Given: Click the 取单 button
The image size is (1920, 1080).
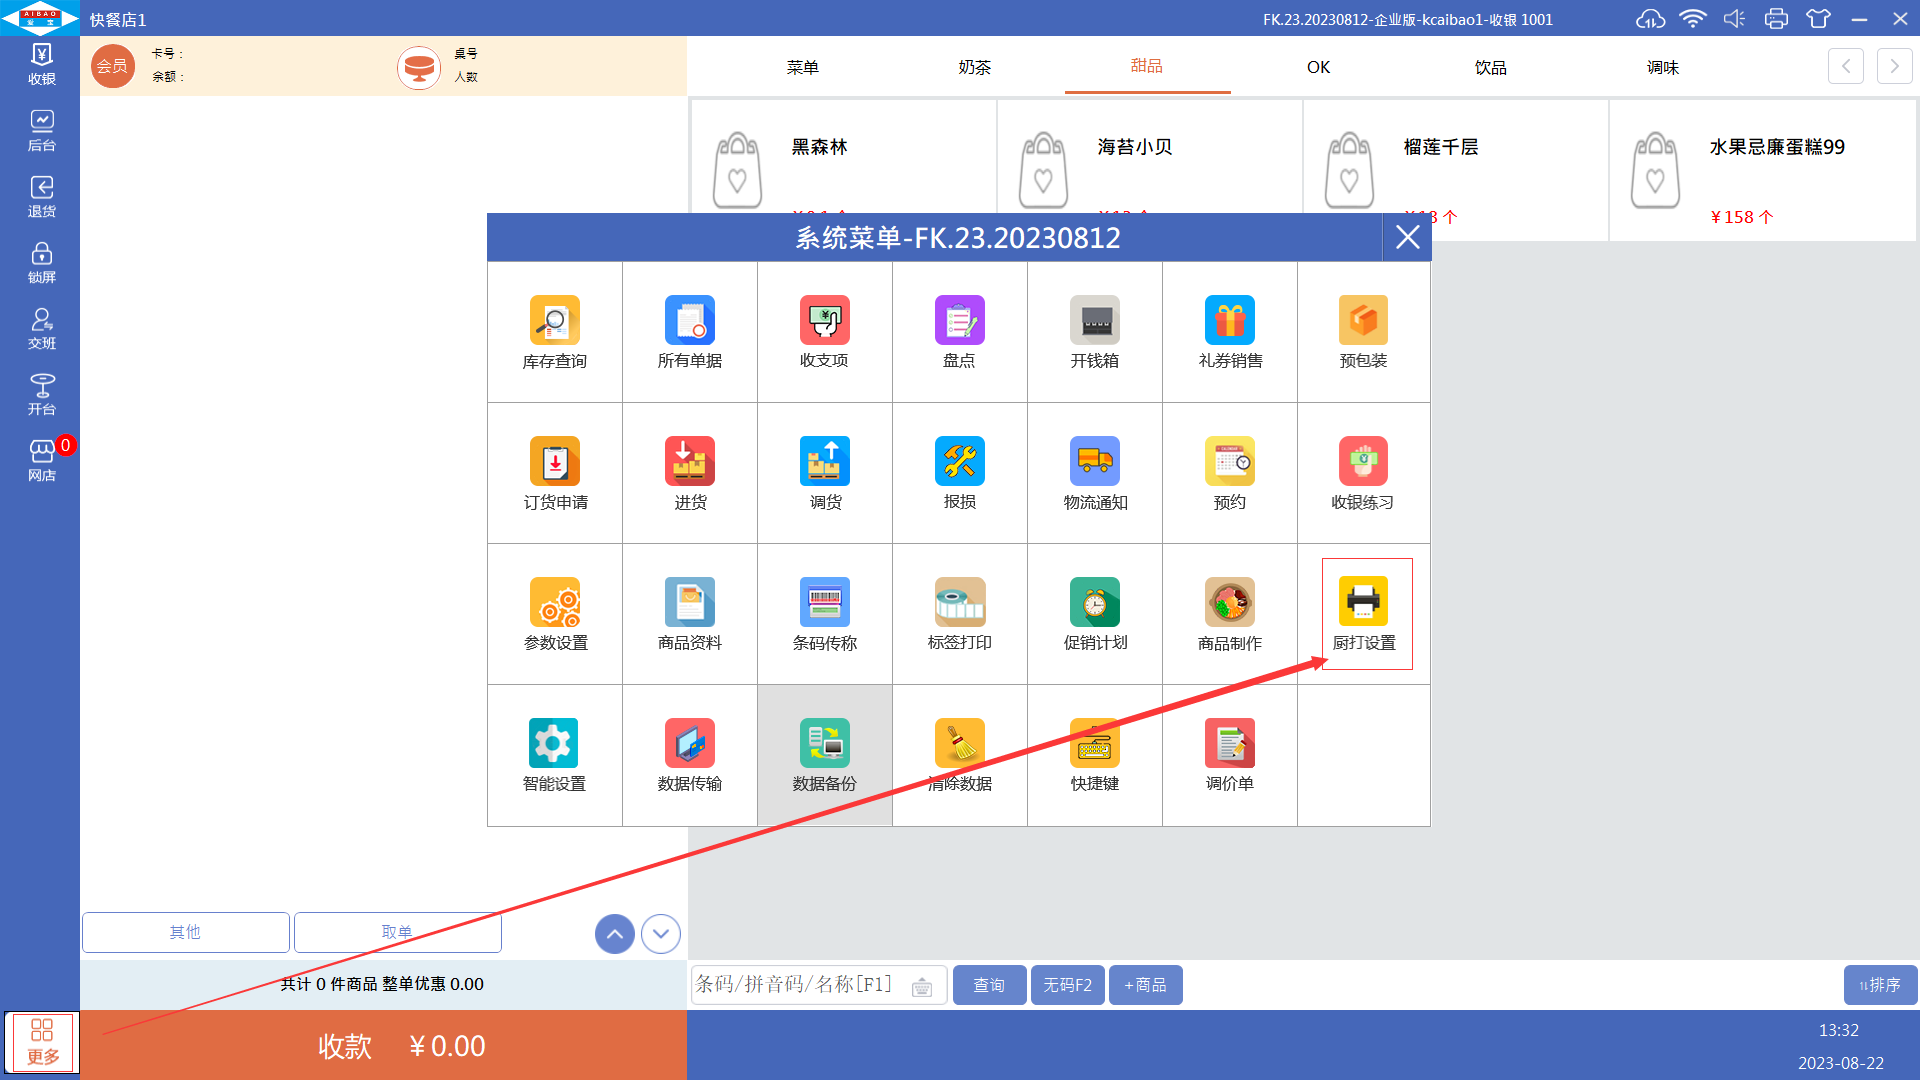Looking at the screenshot, I should [x=398, y=932].
